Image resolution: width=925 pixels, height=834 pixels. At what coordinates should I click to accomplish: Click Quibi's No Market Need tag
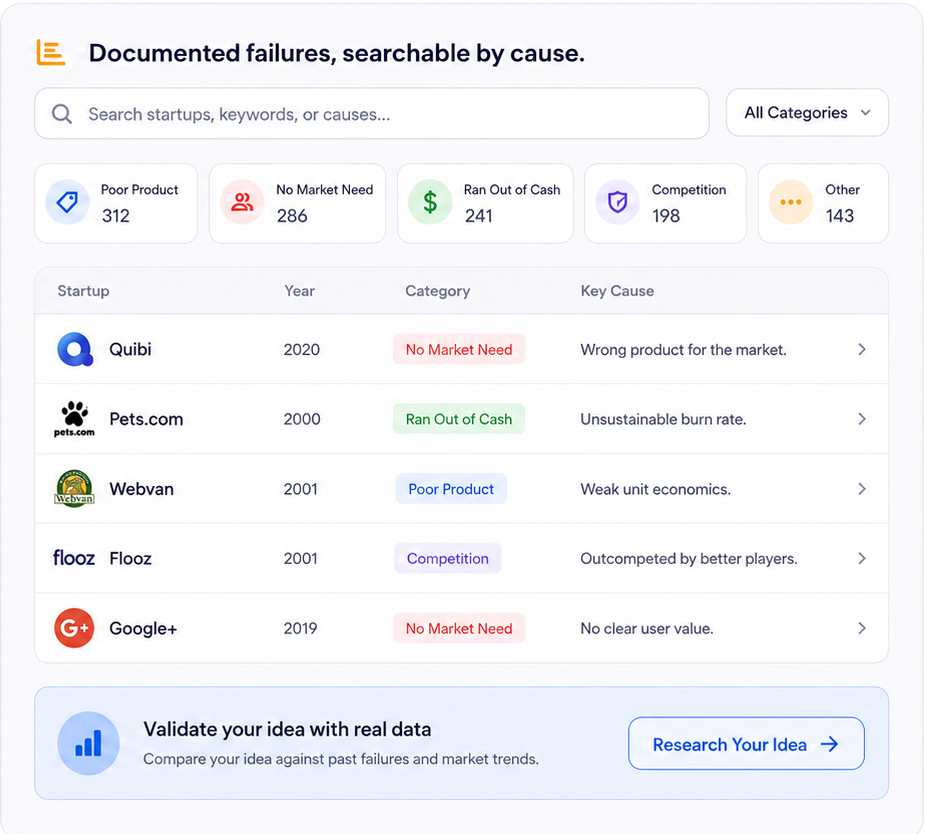tap(459, 349)
